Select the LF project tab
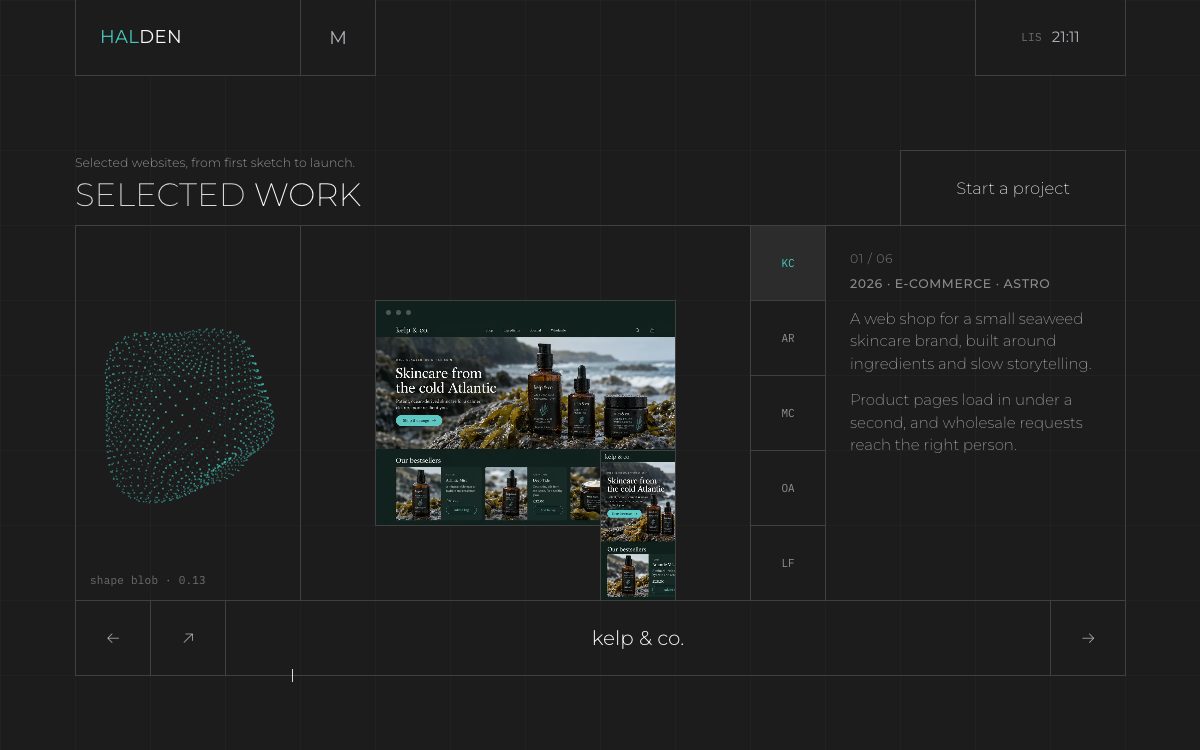 (788, 563)
